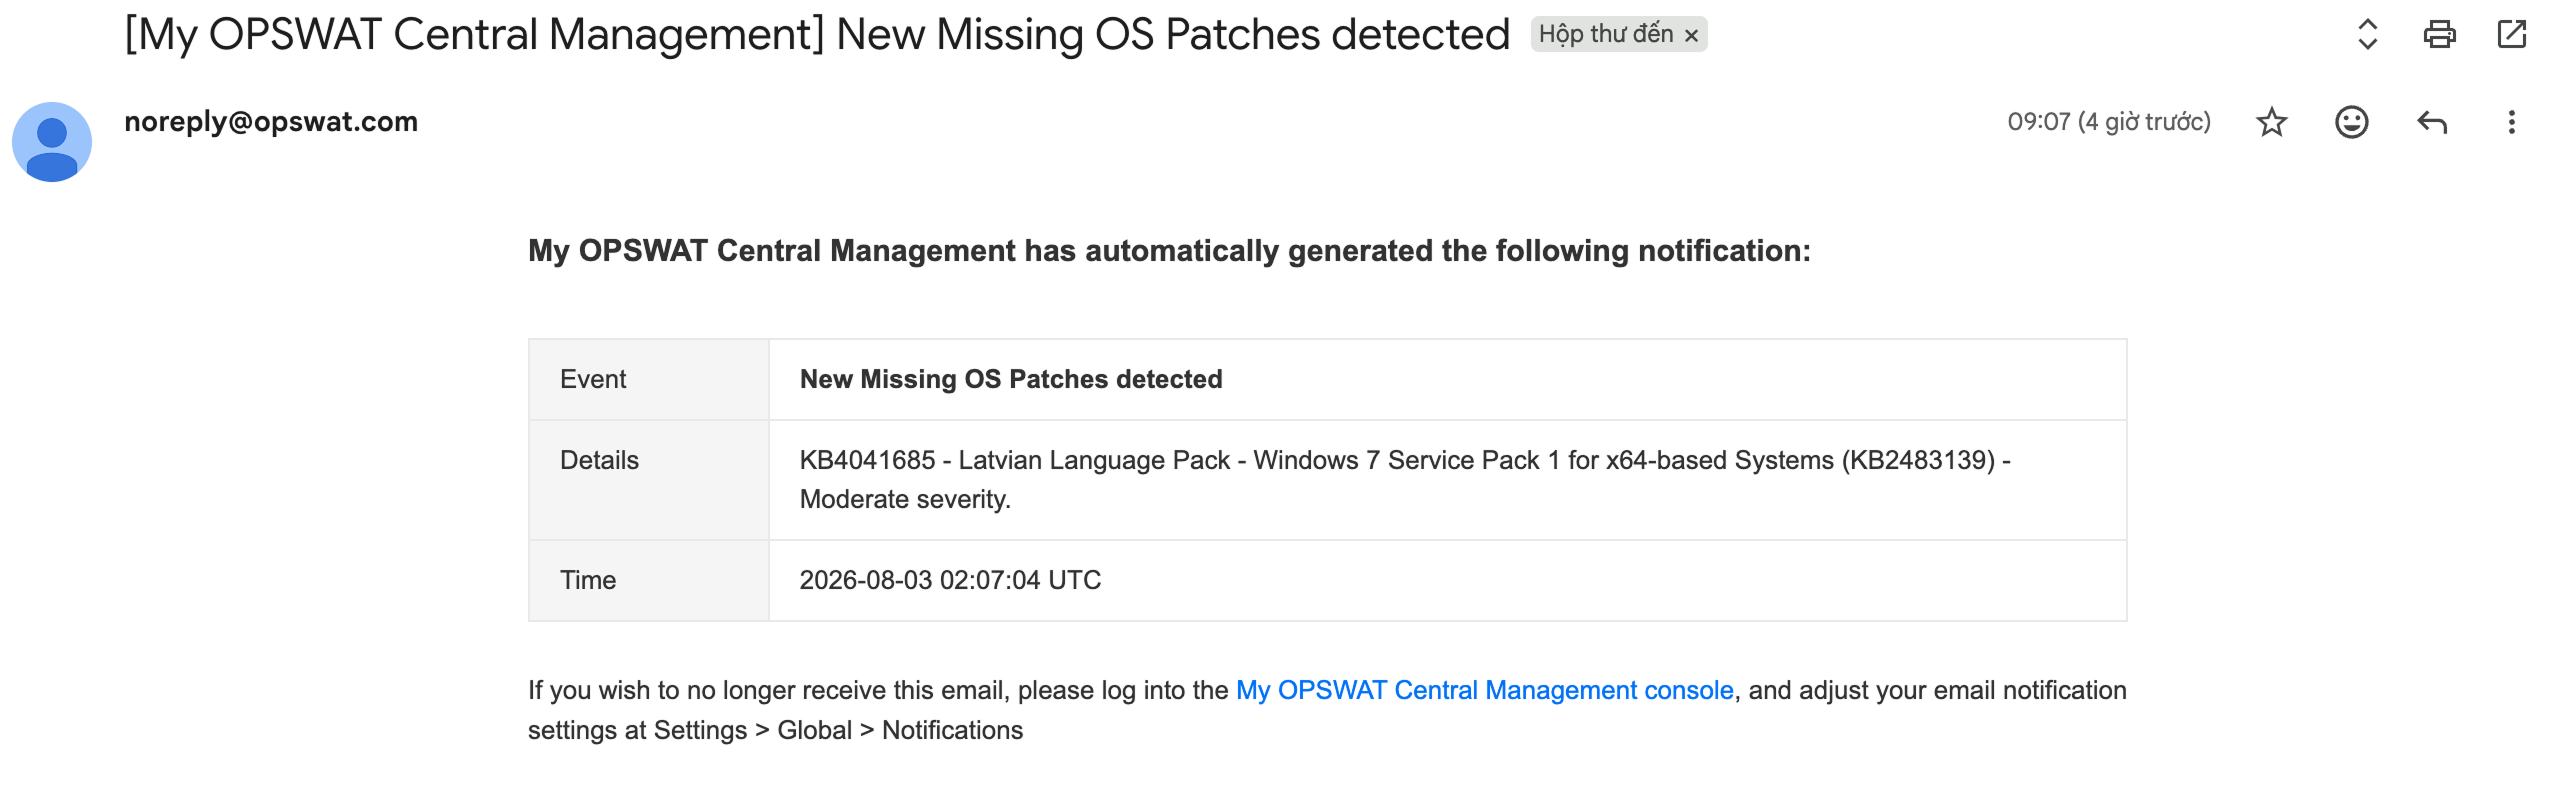Click the 'Hộp thư đến' inbox label

click(x=1605, y=34)
